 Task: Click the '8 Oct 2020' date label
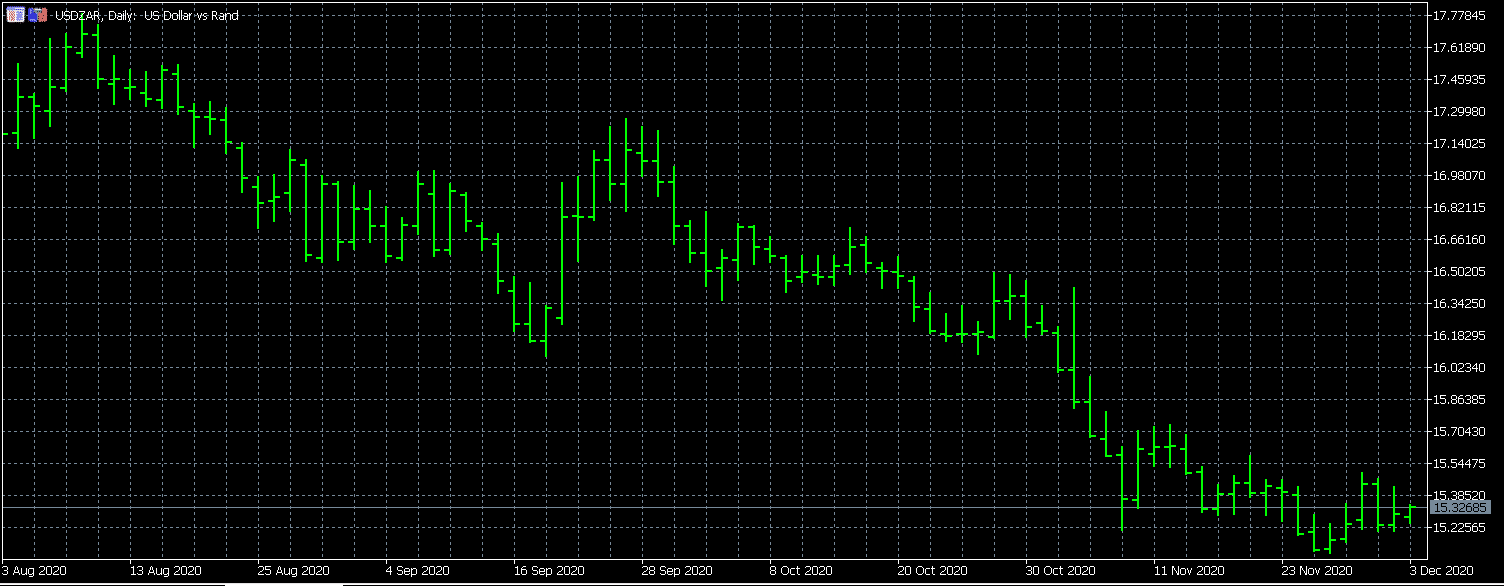click(x=803, y=571)
